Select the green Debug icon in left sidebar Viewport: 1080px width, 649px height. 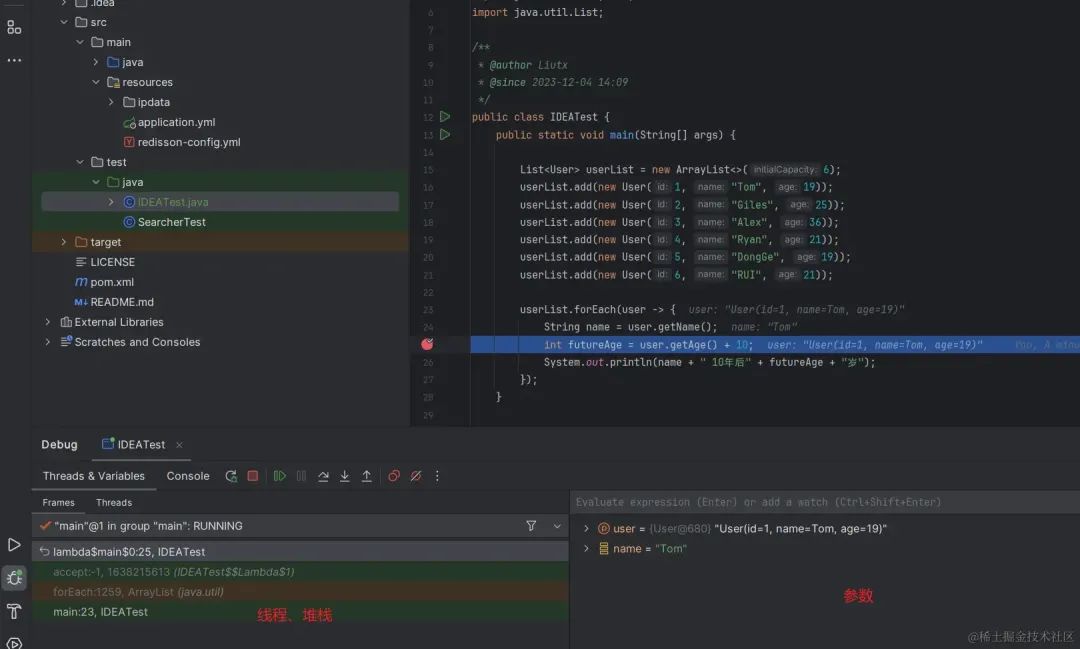(x=14, y=578)
